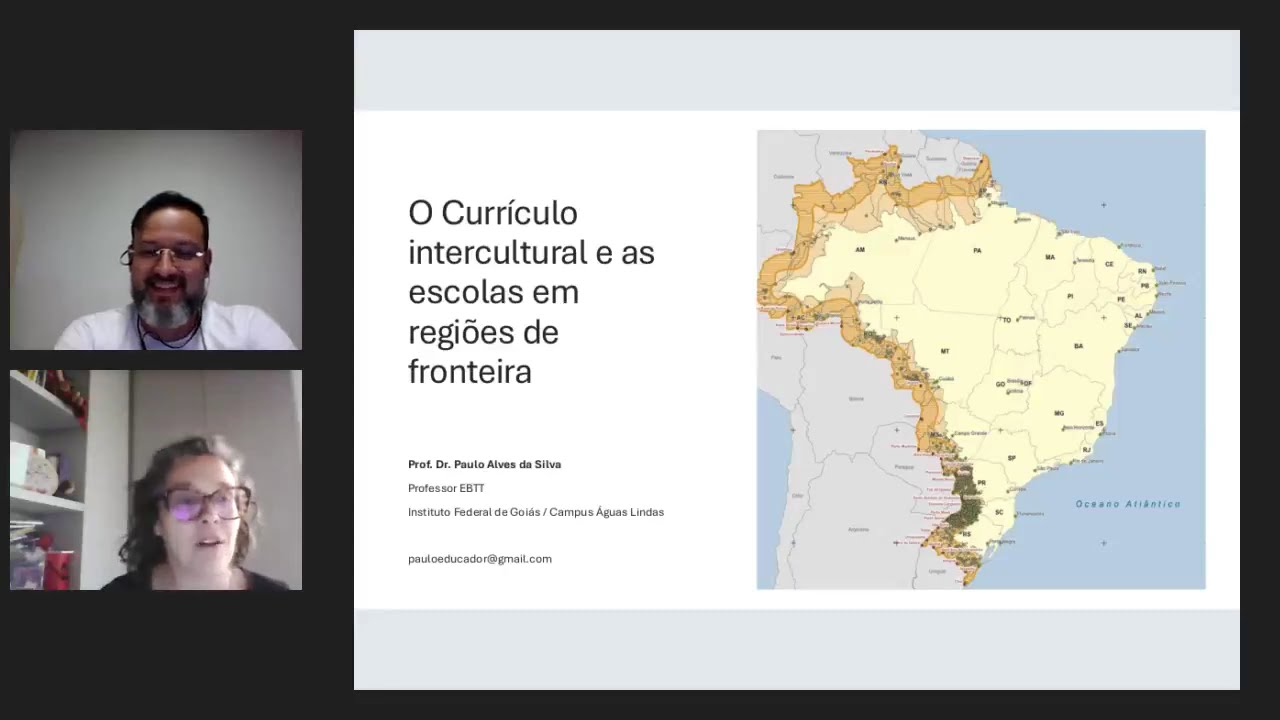The image size is (1280, 720).
Task: Click the 'MA' state label on map
Action: [x=1050, y=257]
